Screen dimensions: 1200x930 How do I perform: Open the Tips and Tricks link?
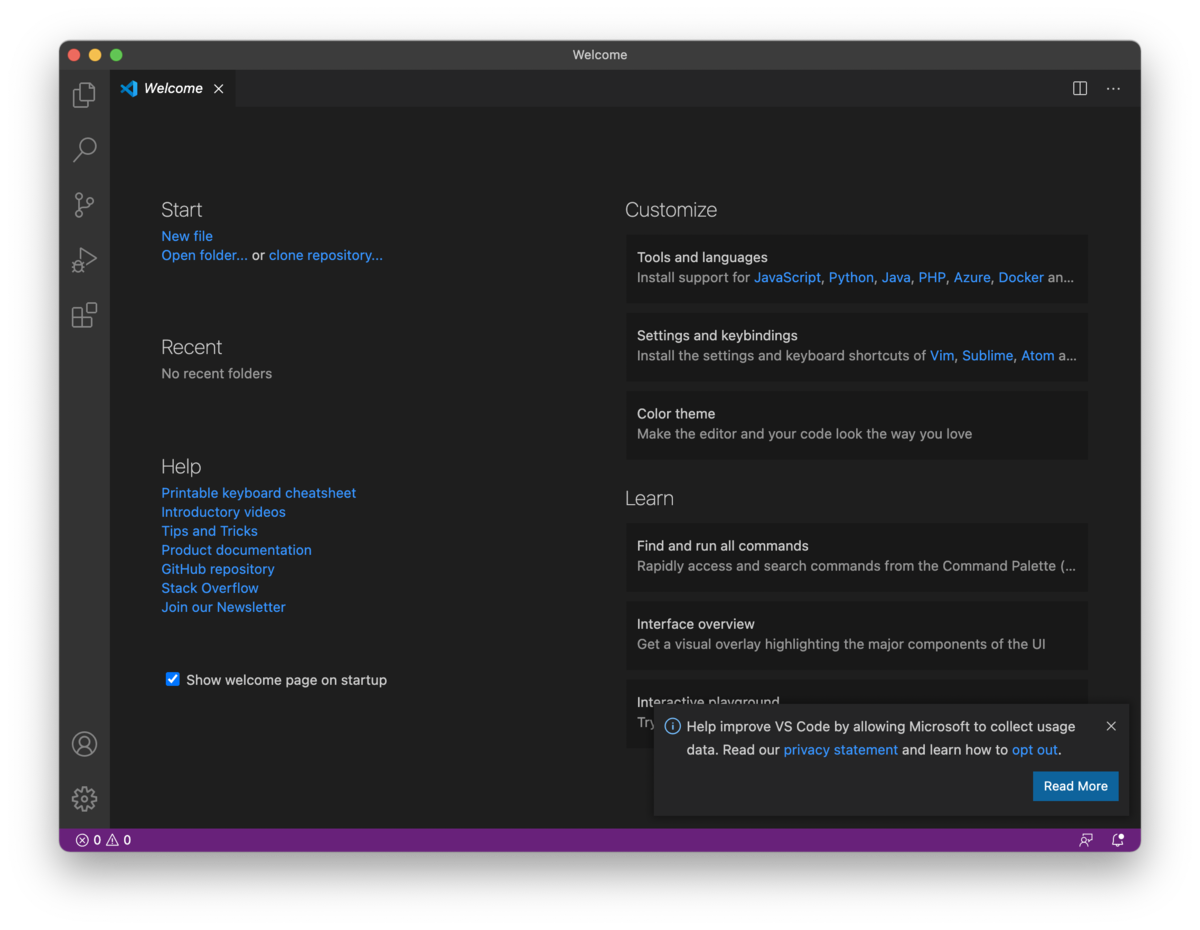(209, 531)
